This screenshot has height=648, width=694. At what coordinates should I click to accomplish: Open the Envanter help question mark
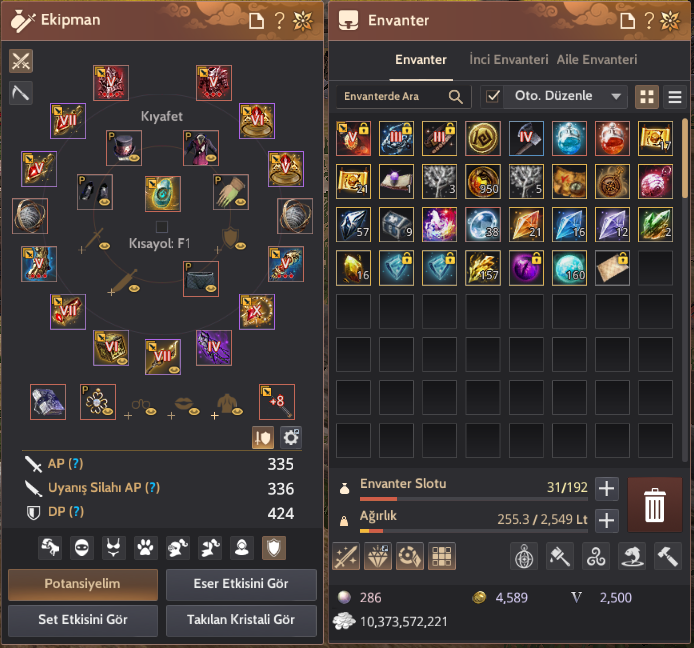coord(649,20)
